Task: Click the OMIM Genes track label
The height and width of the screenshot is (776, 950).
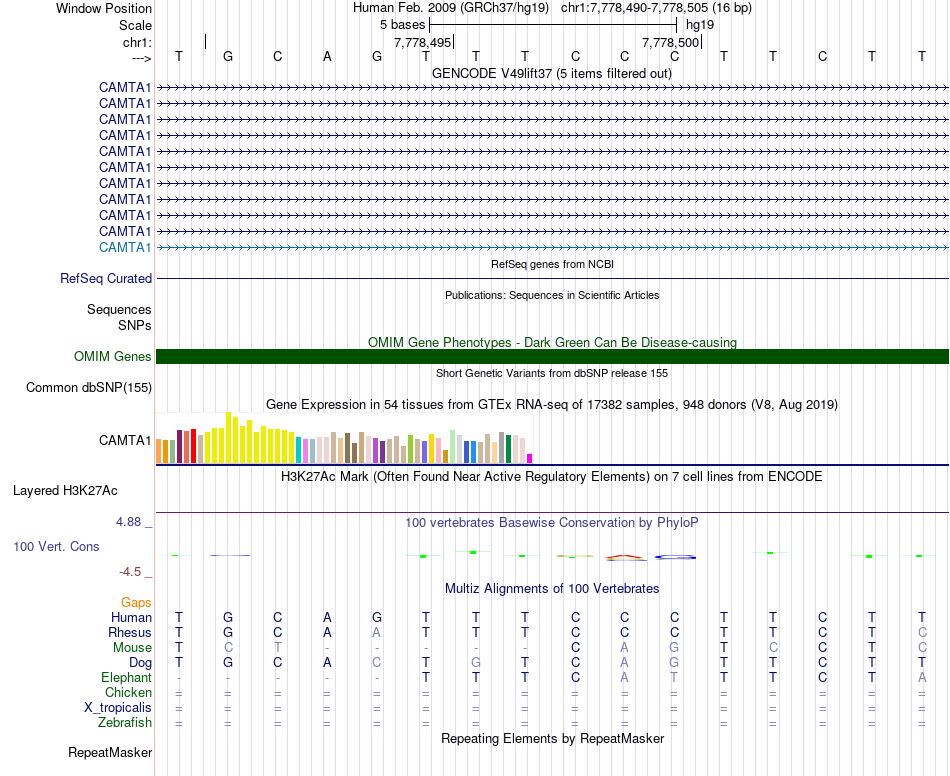Action: click(x=113, y=356)
